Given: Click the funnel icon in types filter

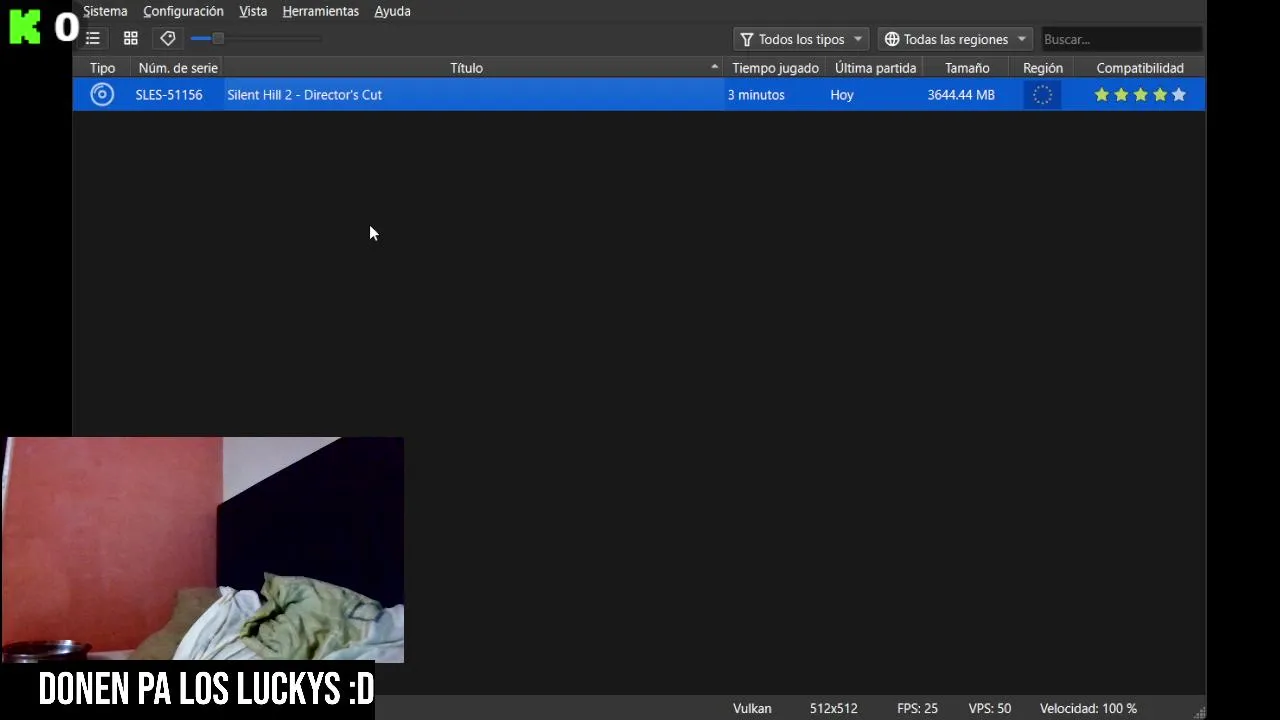Looking at the screenshot, I should pos(747,39).
